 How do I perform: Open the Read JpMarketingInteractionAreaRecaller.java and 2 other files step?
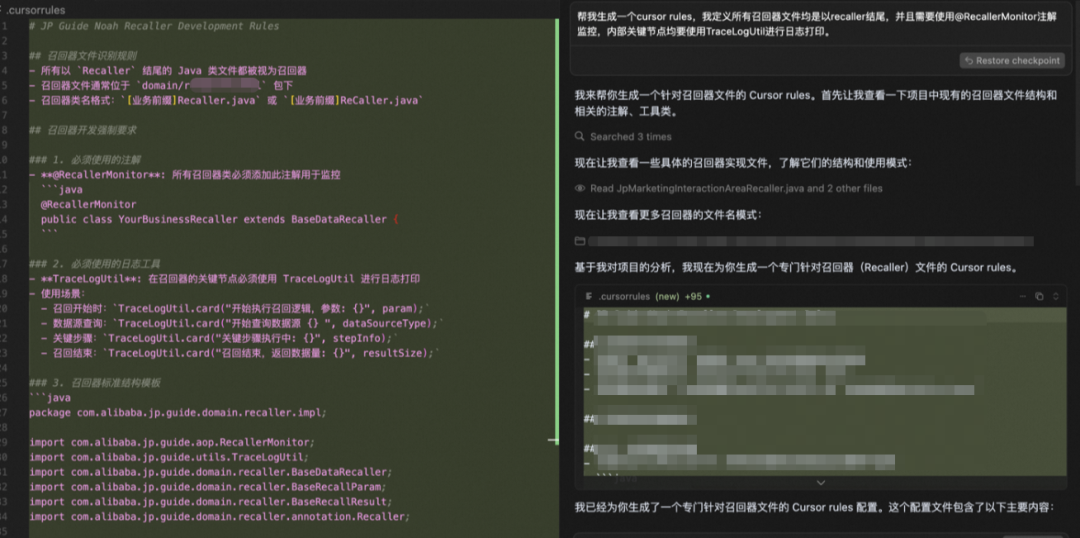pyautogui.click(x=736, y=188)
